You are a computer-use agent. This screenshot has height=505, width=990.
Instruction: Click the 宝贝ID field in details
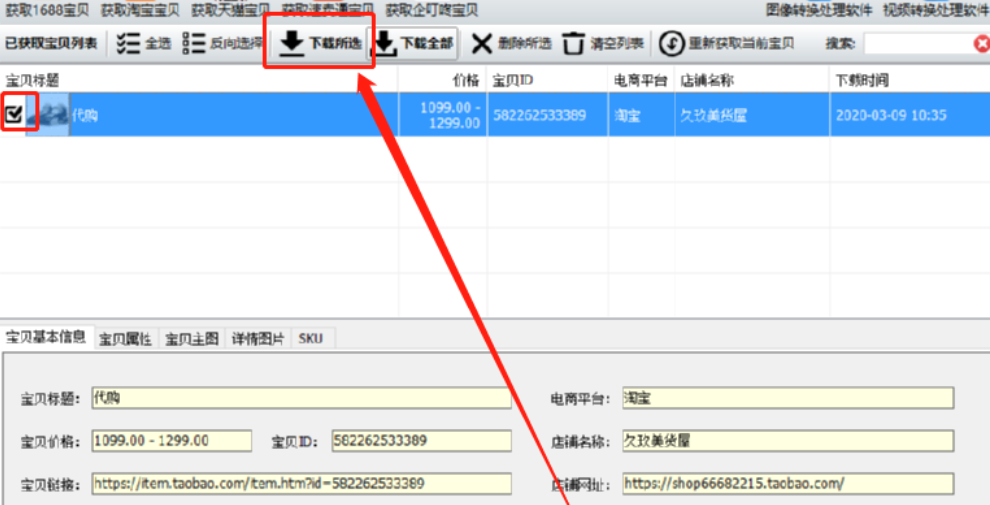[422, 441]
